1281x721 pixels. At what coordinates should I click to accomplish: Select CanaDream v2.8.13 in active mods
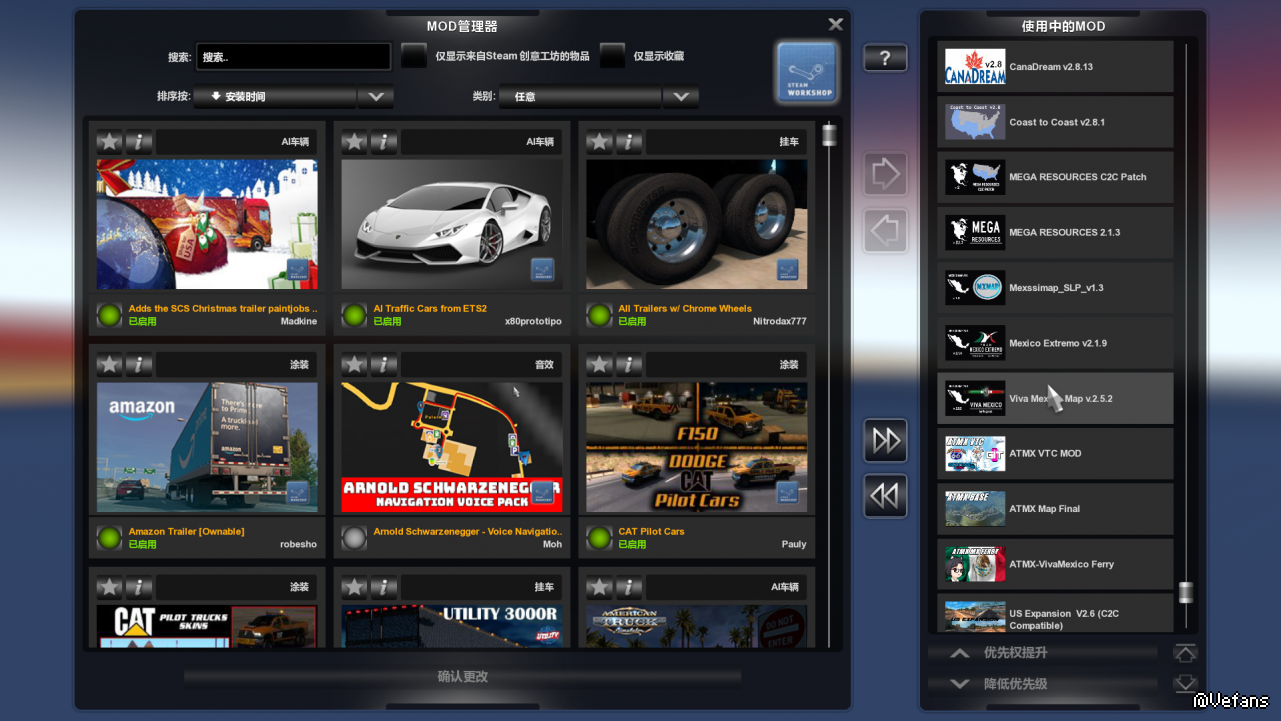[1055, 67]
